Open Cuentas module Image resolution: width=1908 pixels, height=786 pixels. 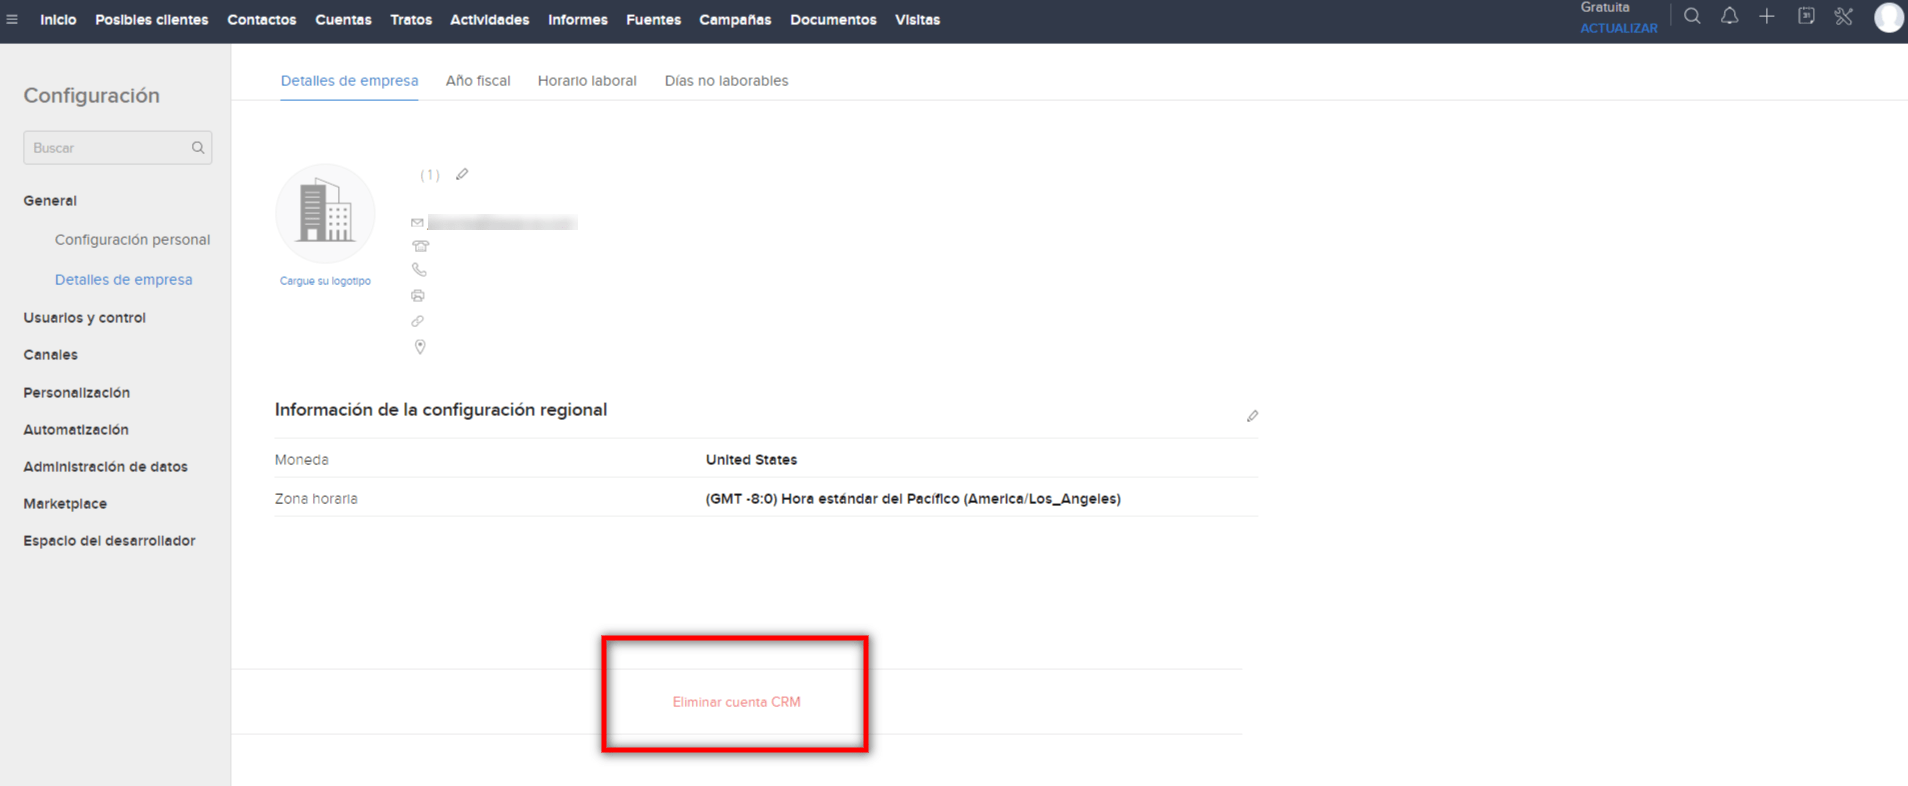(343, 20)
